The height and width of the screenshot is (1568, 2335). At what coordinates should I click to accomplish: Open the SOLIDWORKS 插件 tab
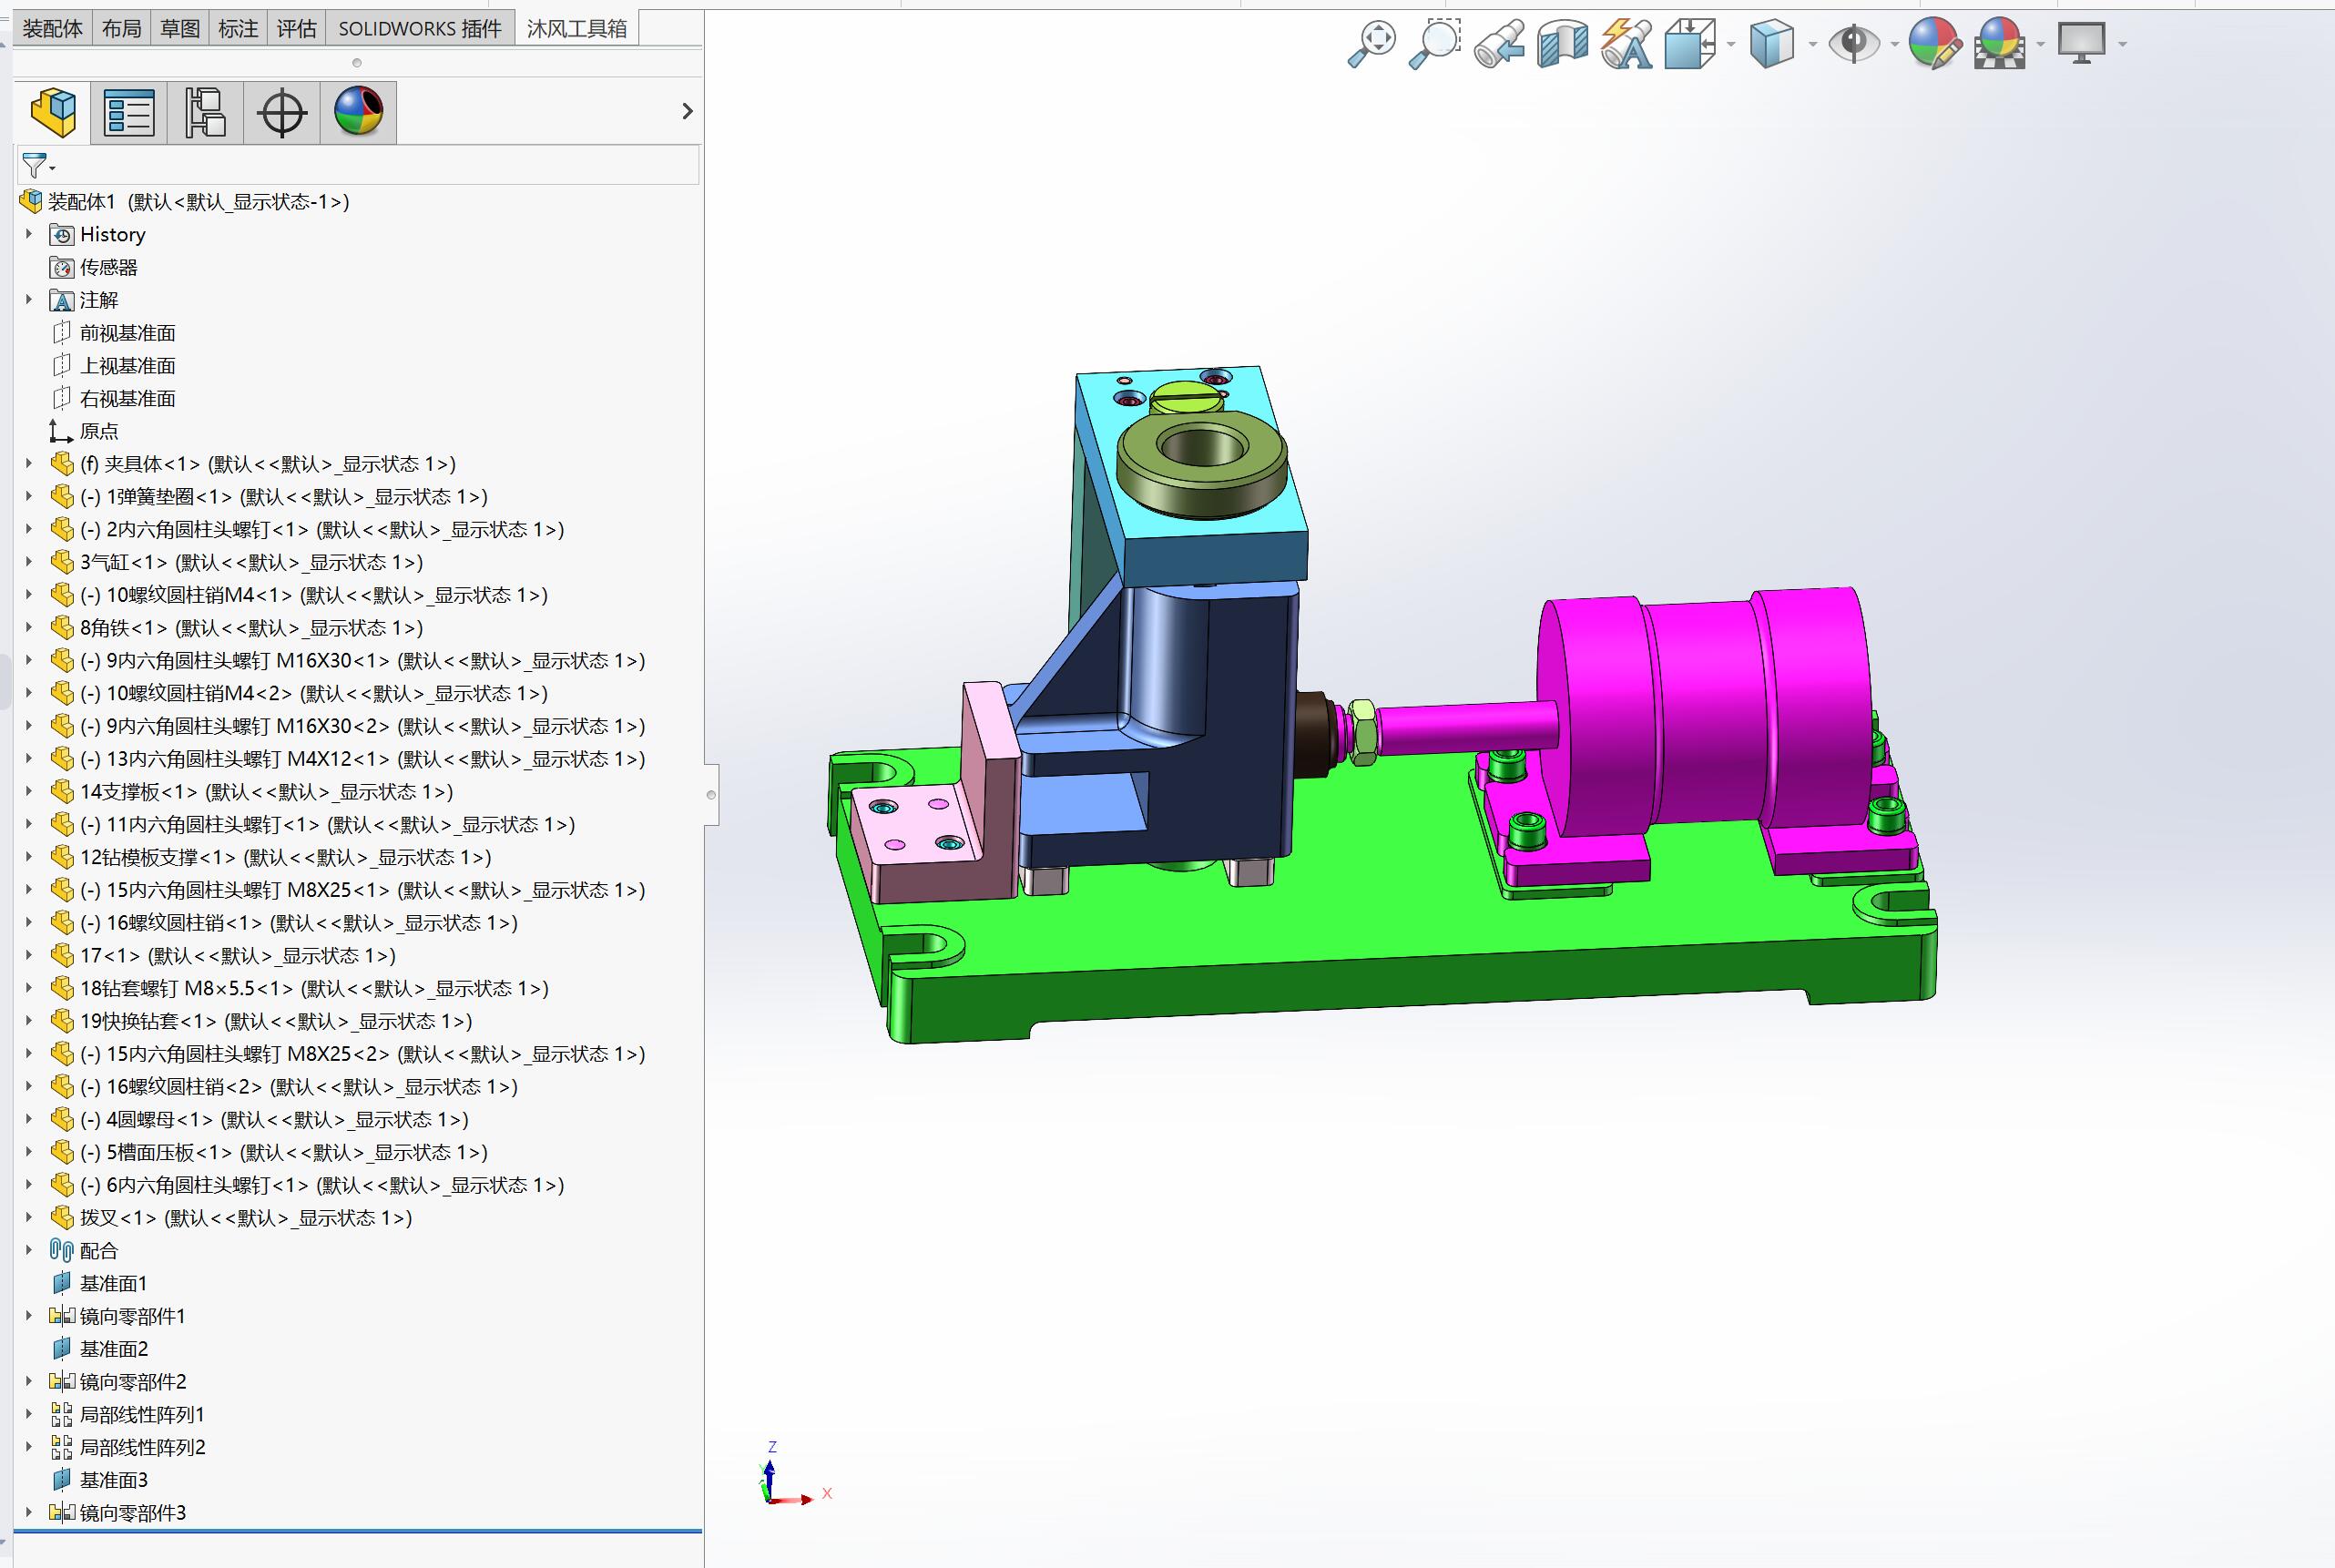pos(420,28)
